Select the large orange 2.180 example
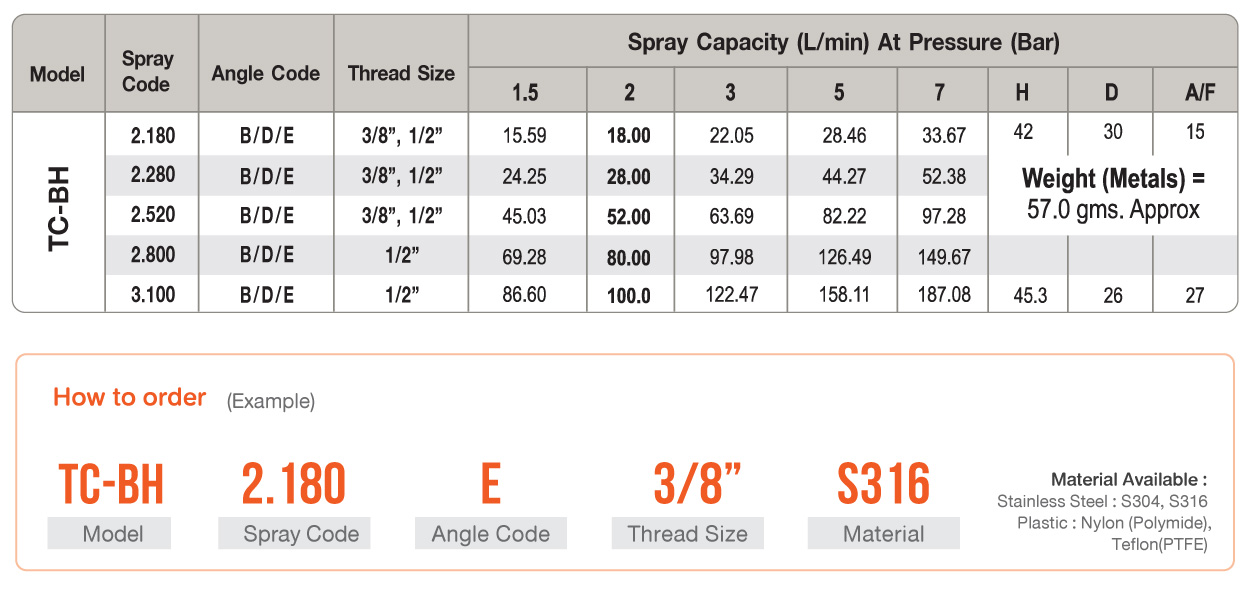 pos(294,485)
